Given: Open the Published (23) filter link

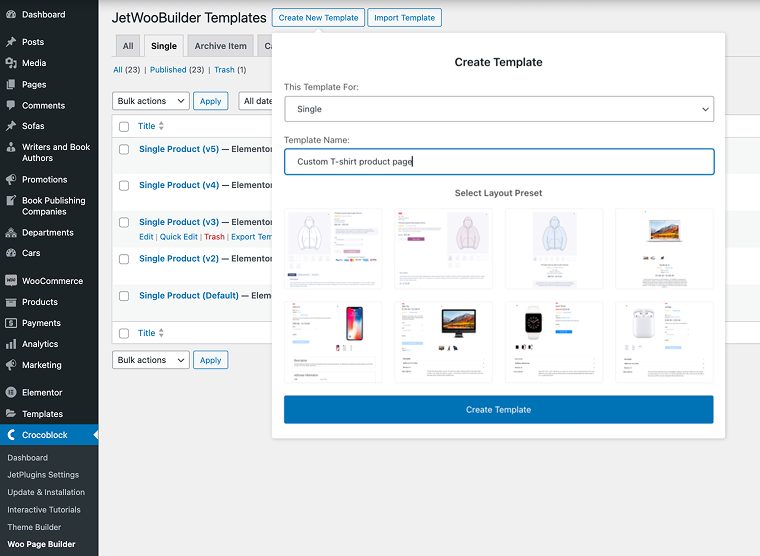Looking at the screenshot, I should coord(177,70).
